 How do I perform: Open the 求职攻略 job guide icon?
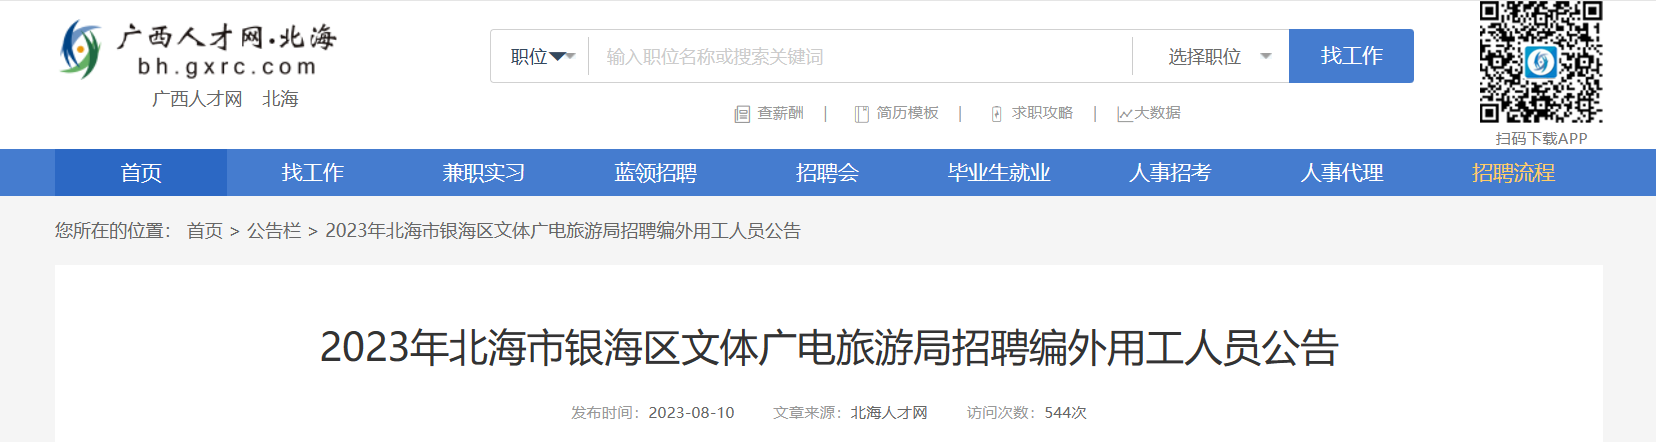(x=996, y=114)
